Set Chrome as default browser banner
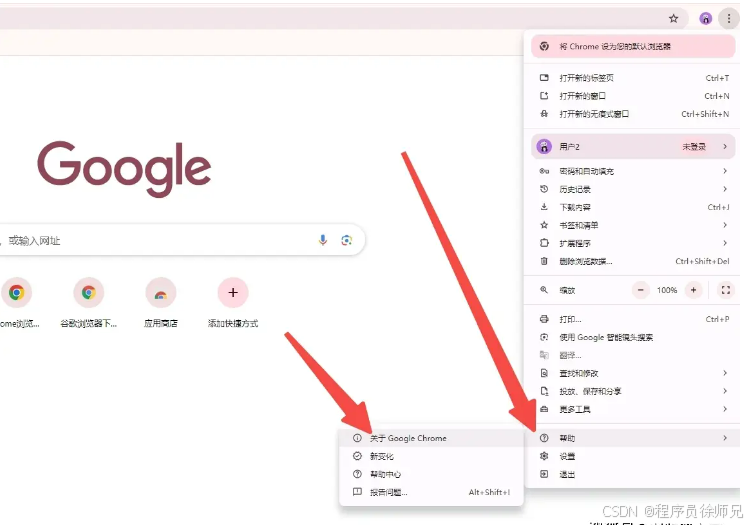Viewport: 751px width, 525px height. [633, 46]
